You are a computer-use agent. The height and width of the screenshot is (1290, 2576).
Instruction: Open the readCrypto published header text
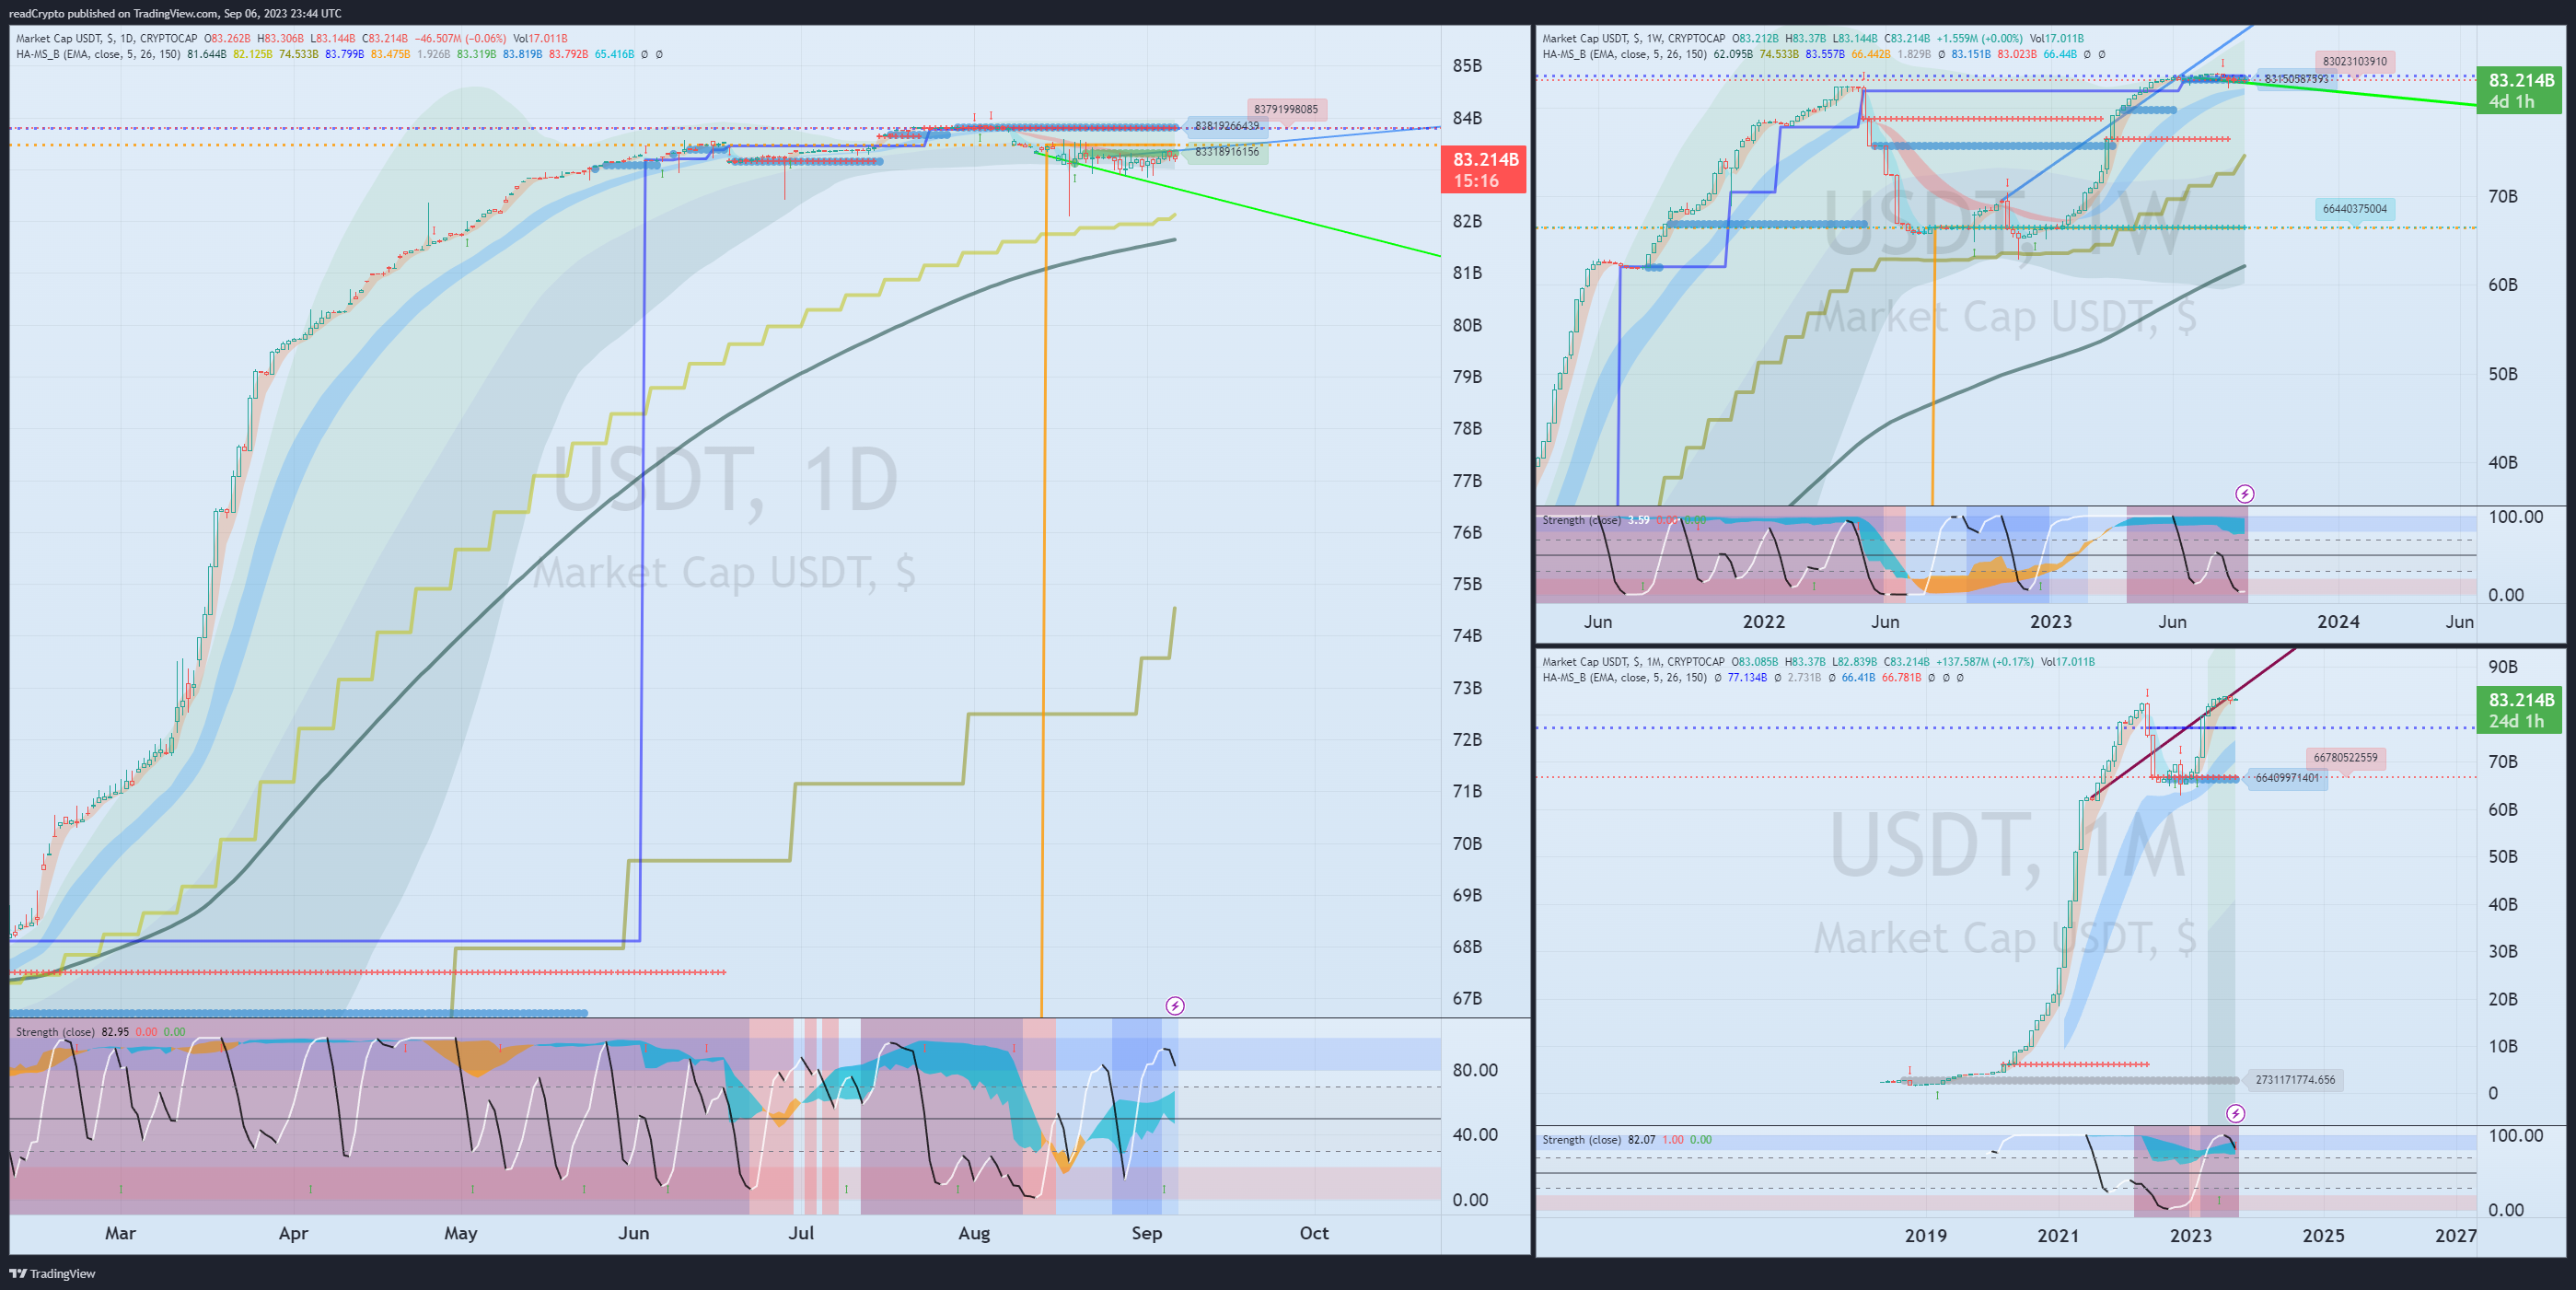tap(175, 13)
